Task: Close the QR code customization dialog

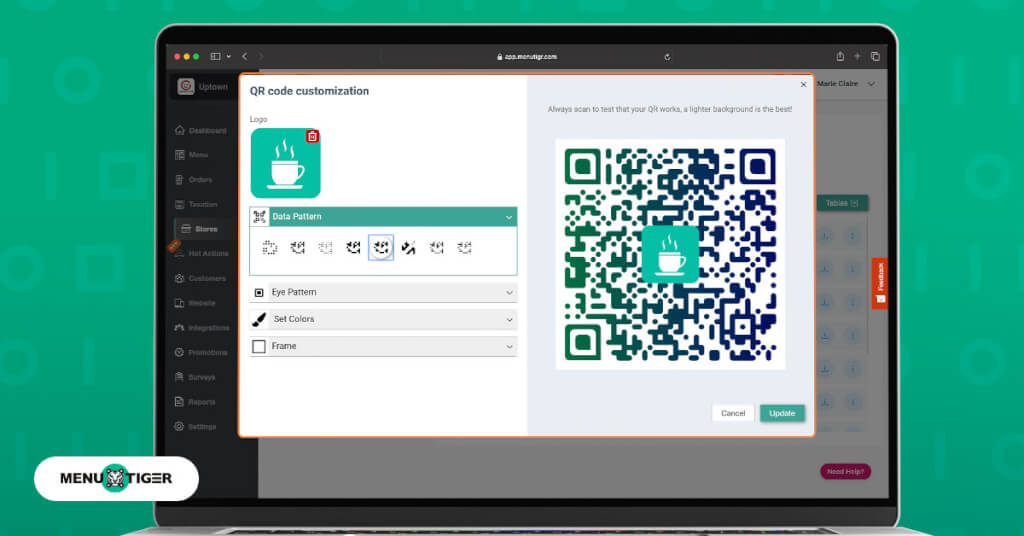Action: coord(803,84)
